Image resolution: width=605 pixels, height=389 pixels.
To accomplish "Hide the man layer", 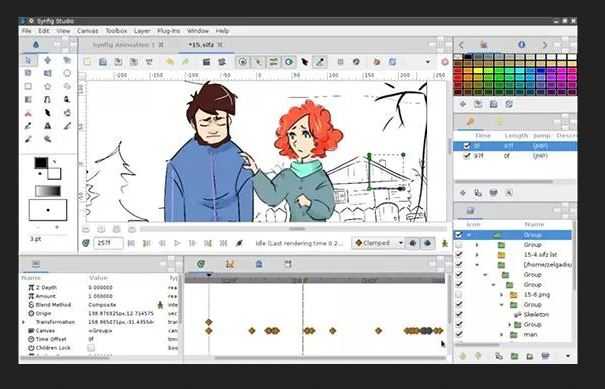I will [459, 334].
